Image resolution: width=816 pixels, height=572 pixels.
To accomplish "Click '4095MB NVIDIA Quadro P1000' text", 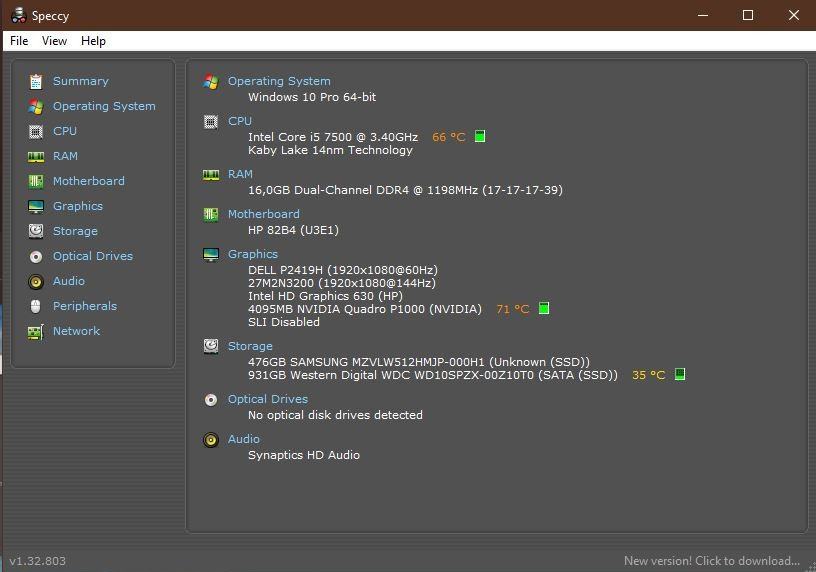I will click(337, 309).
